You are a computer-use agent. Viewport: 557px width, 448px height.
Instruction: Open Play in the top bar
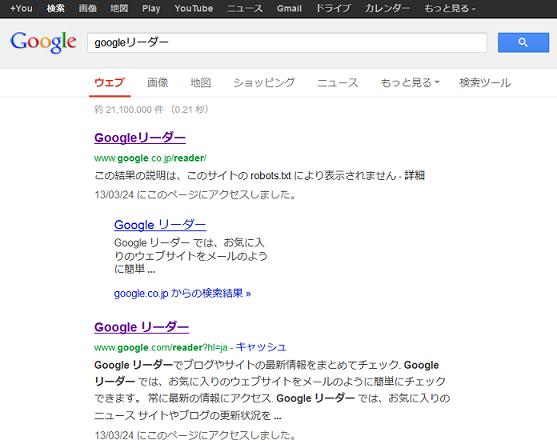(x=151, y=8)
